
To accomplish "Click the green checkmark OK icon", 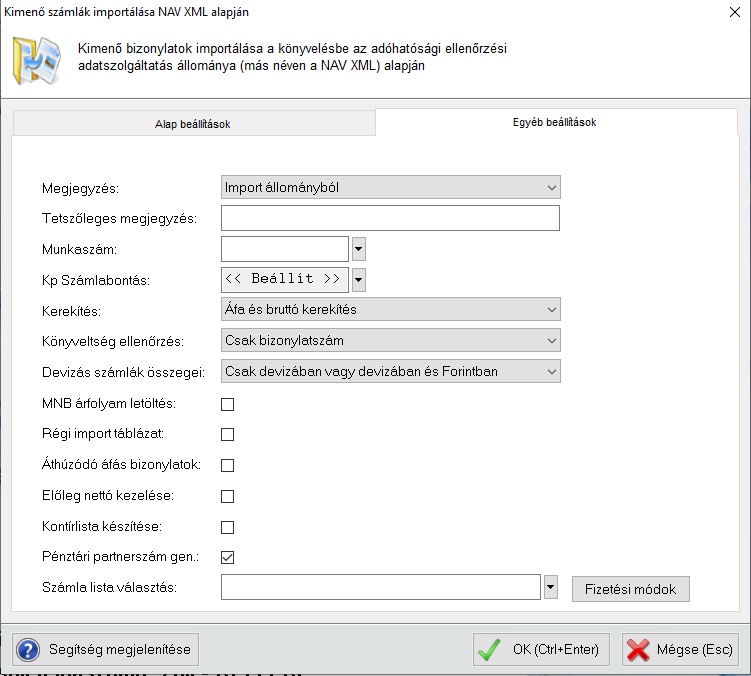I will click(489, 650).
